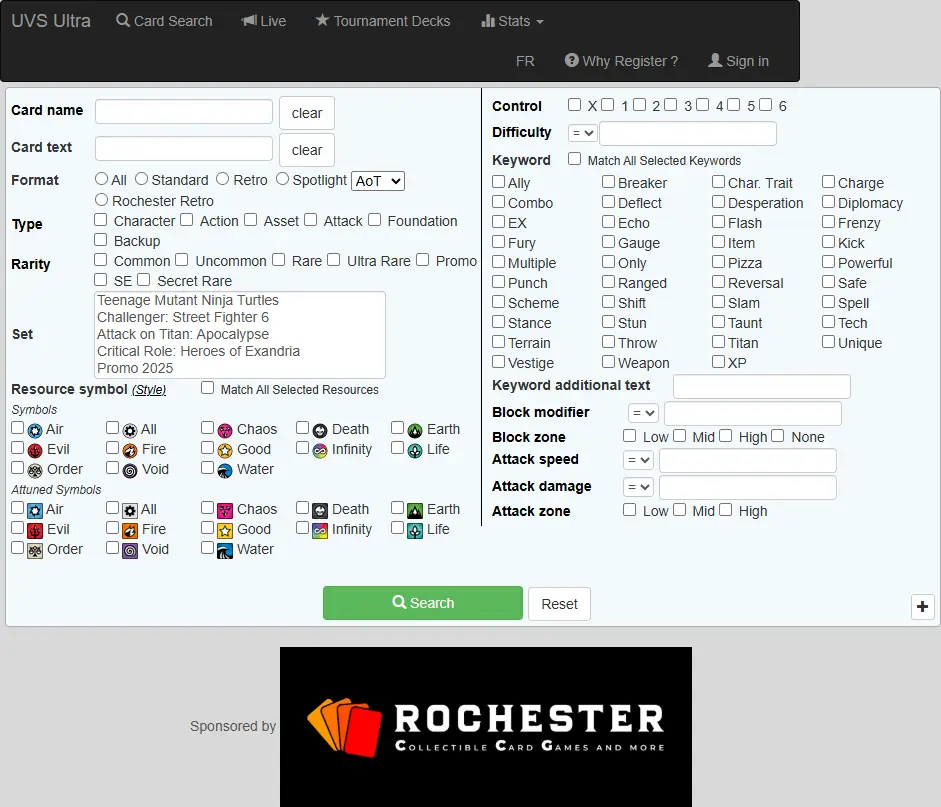Click the attuned Infinity symbol icon

[x=320, y=530]
